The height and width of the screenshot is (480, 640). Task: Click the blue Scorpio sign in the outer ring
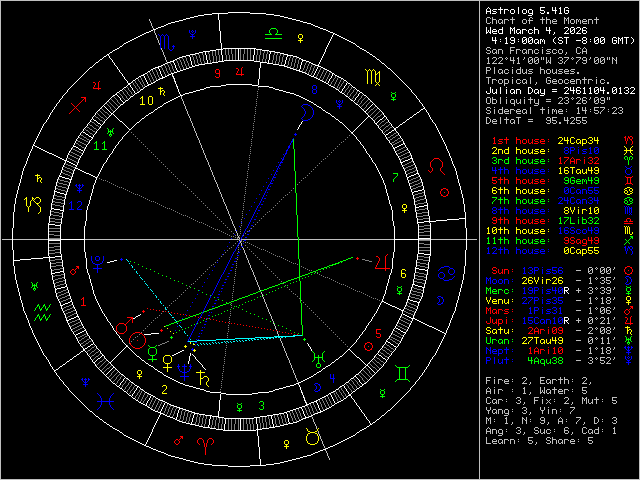[167, 42]
